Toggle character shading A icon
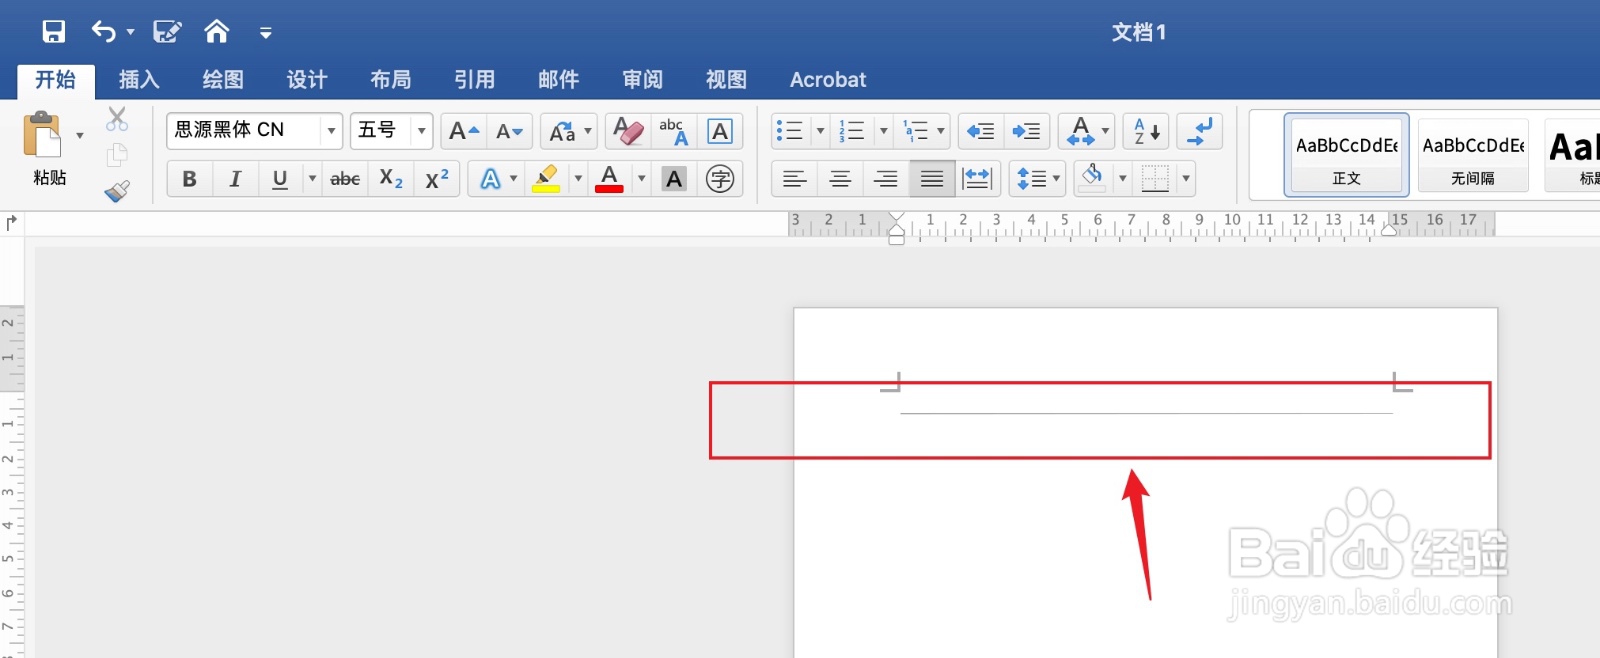The width and height of the screenshot is (1600, 658). point(674,179)
